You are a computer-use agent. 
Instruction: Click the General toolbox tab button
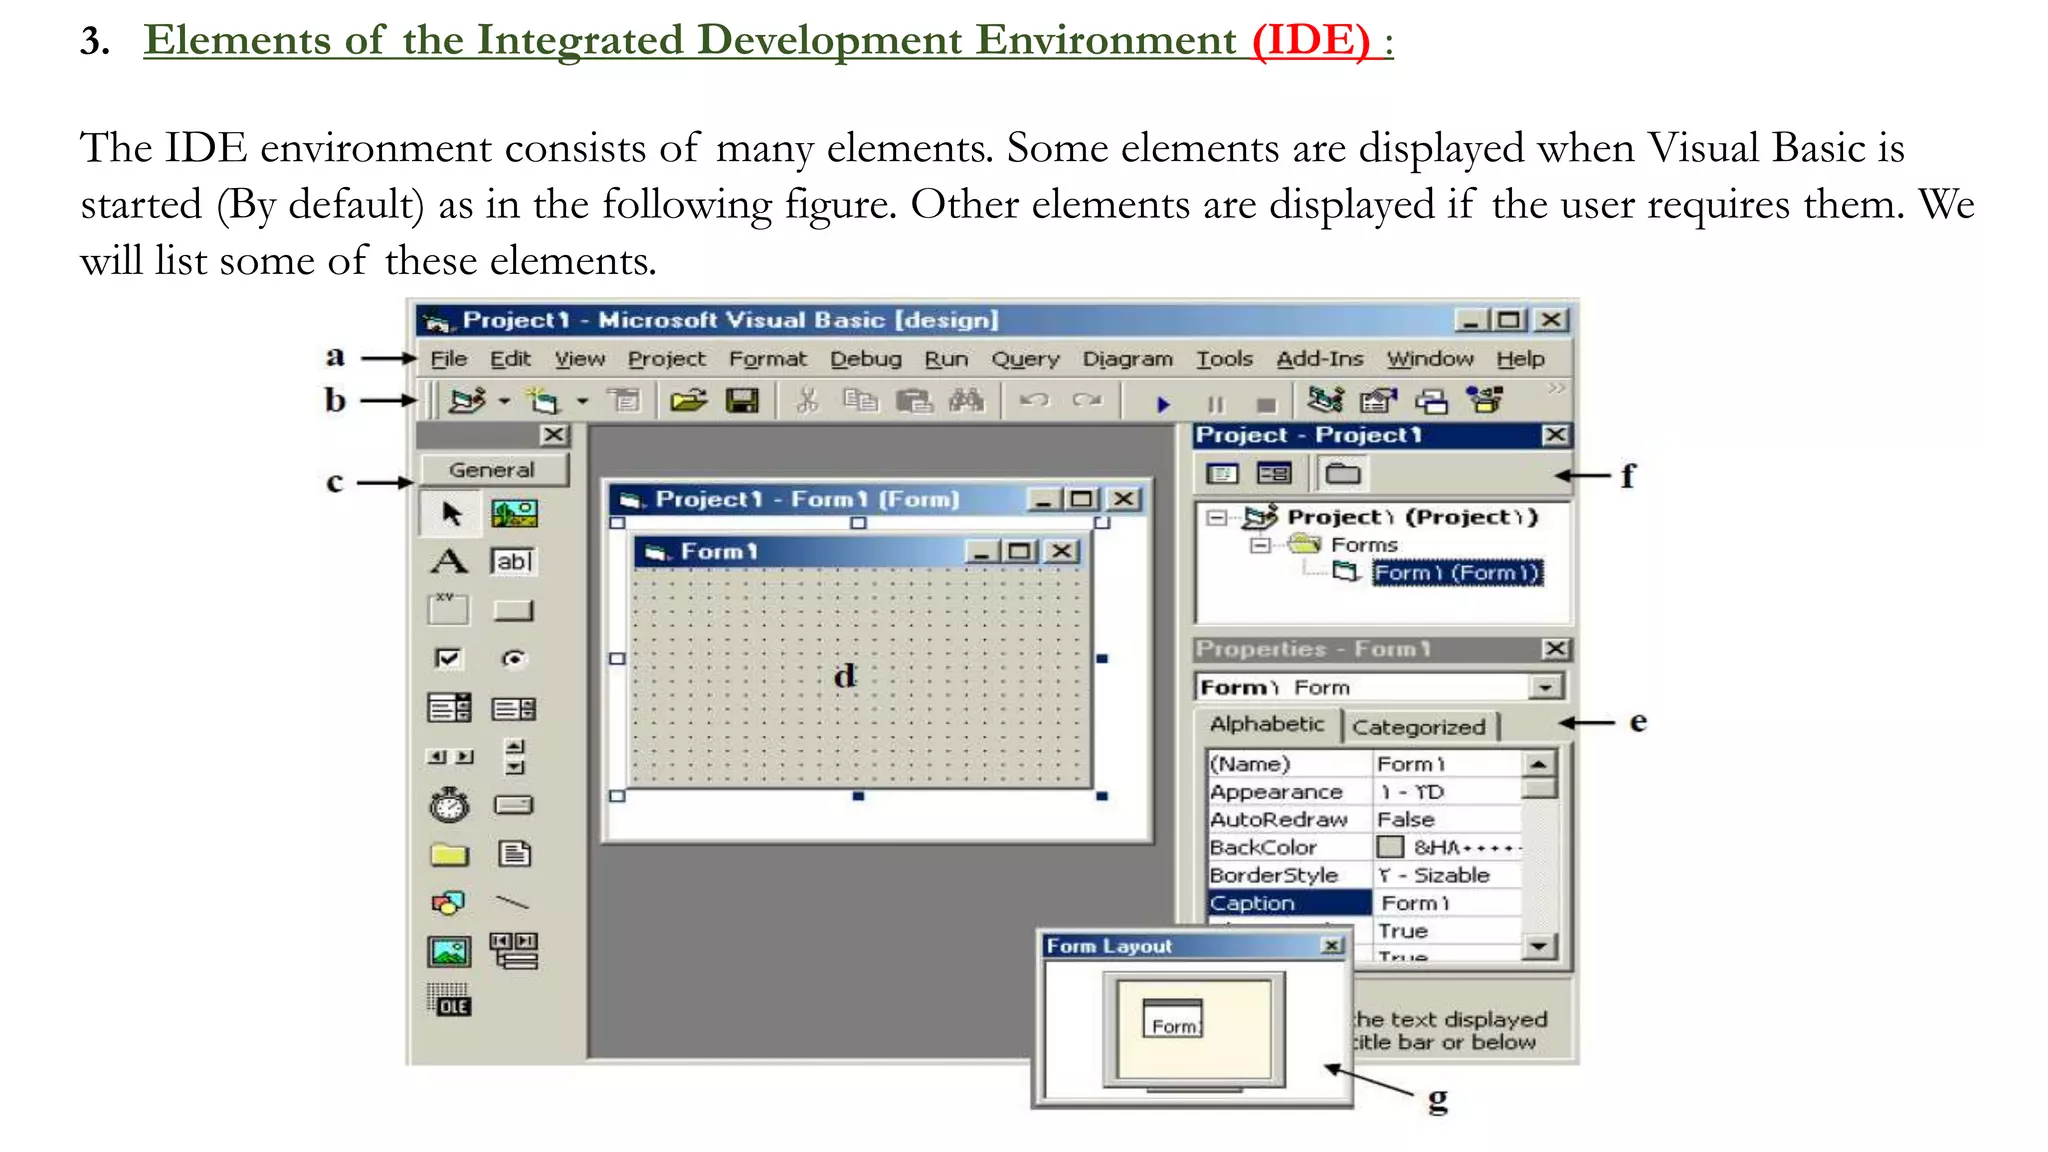493,469
